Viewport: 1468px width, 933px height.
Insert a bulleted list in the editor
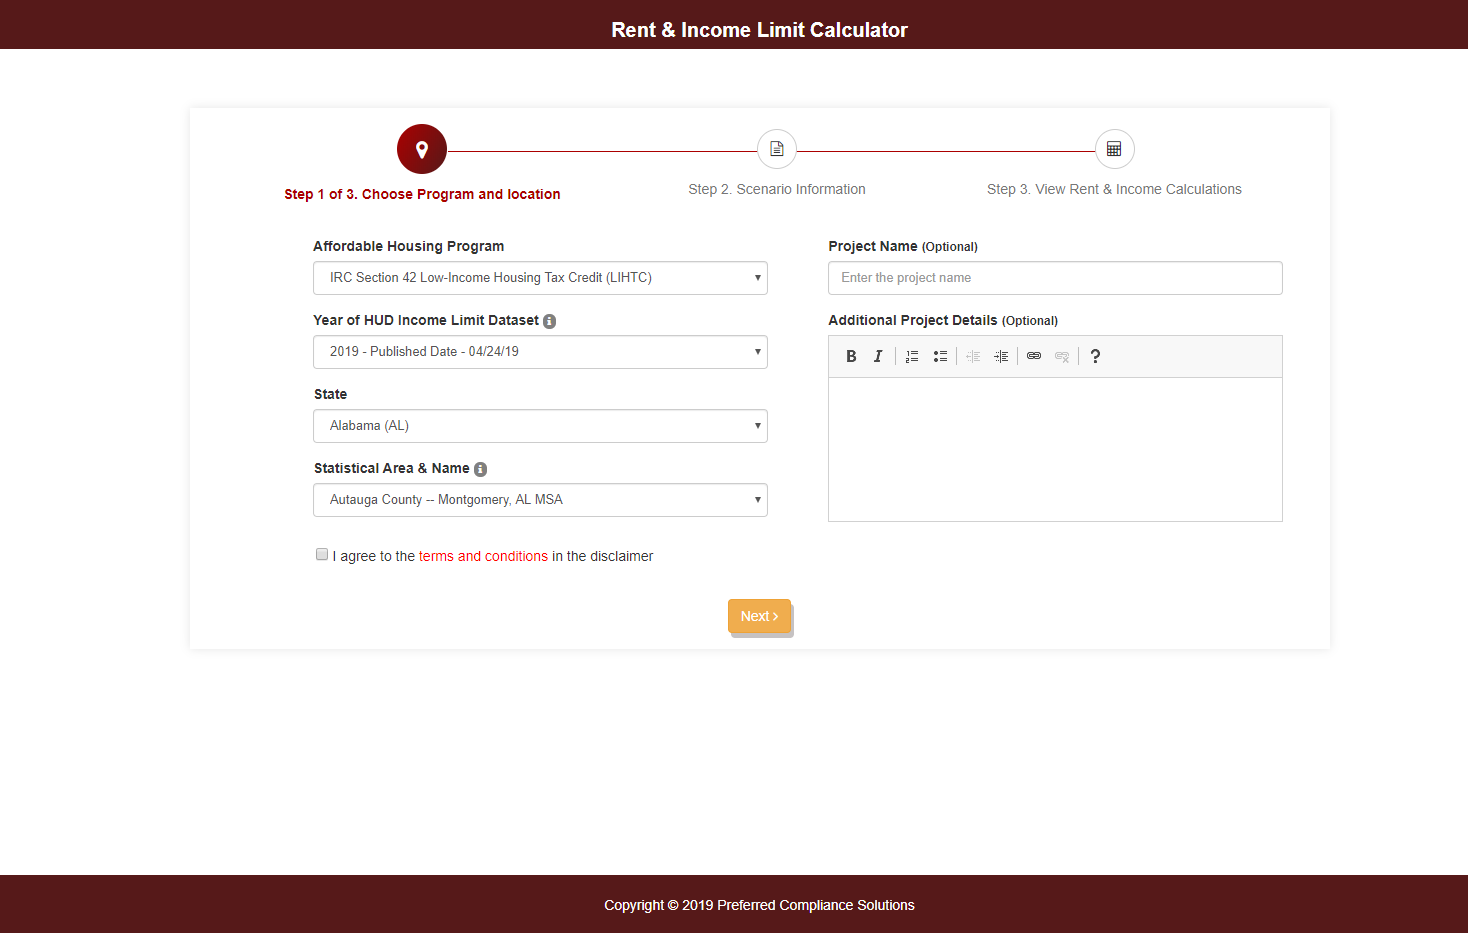click(x=940, y=356)
